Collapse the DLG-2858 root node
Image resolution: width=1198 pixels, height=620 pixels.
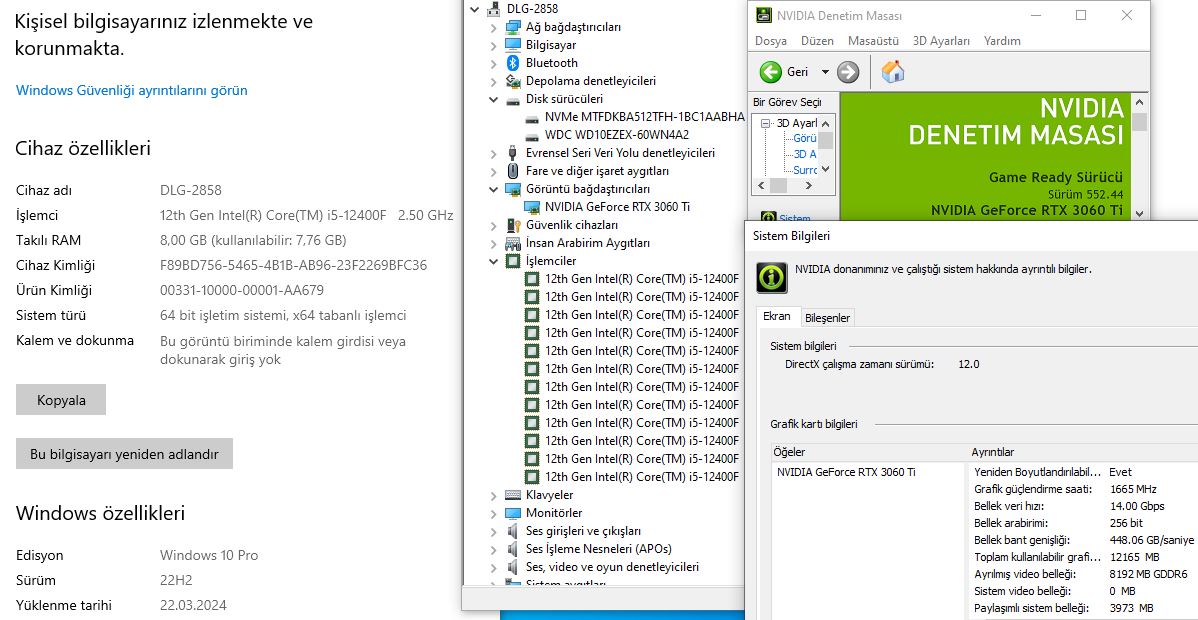pyautogui.click(x=475, y=9)
